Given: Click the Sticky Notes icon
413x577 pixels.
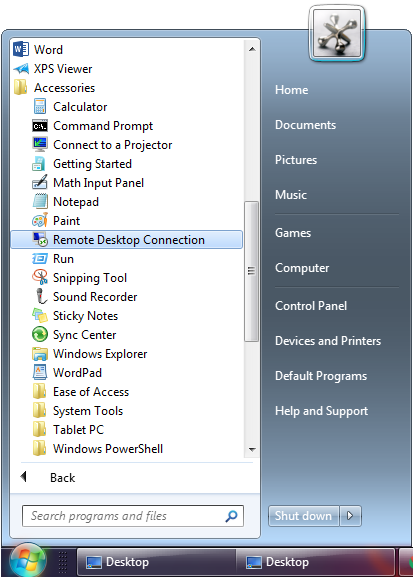Looking at the screenshot, I should (x=40, y=315).
